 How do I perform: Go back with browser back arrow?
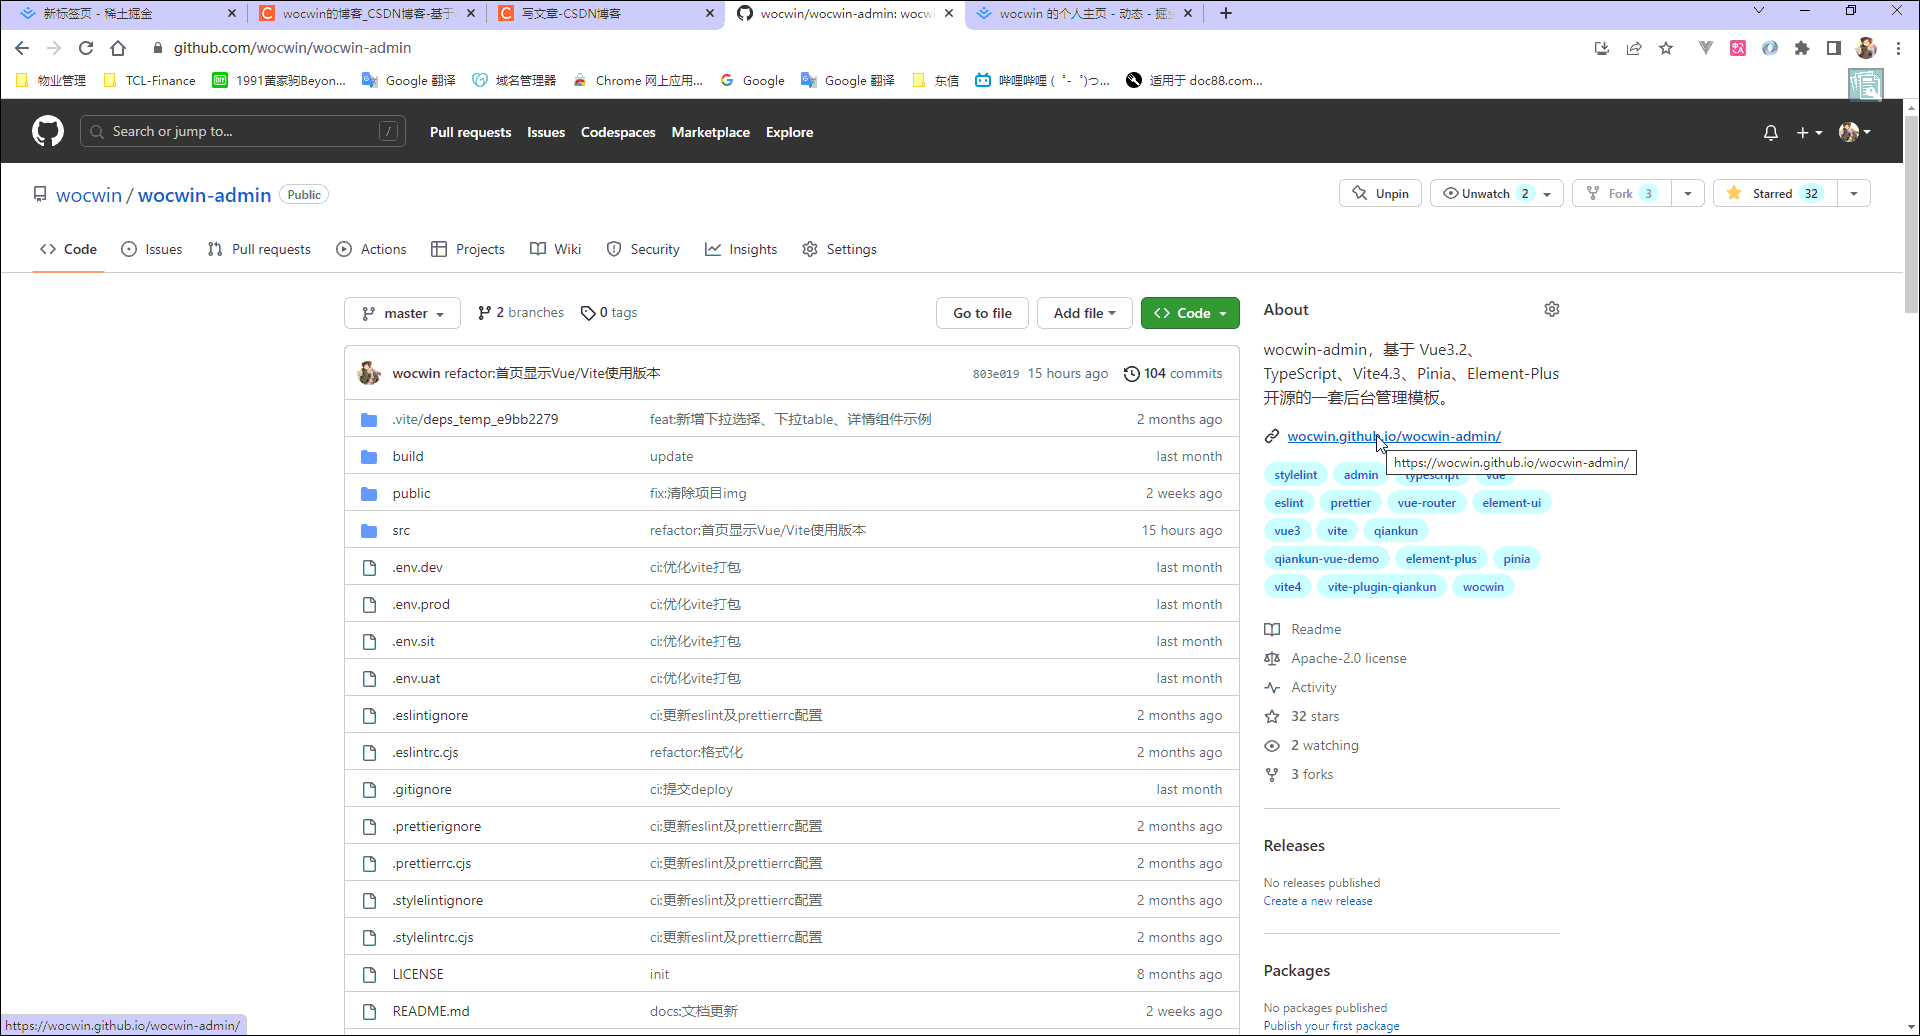coord(22,48)
